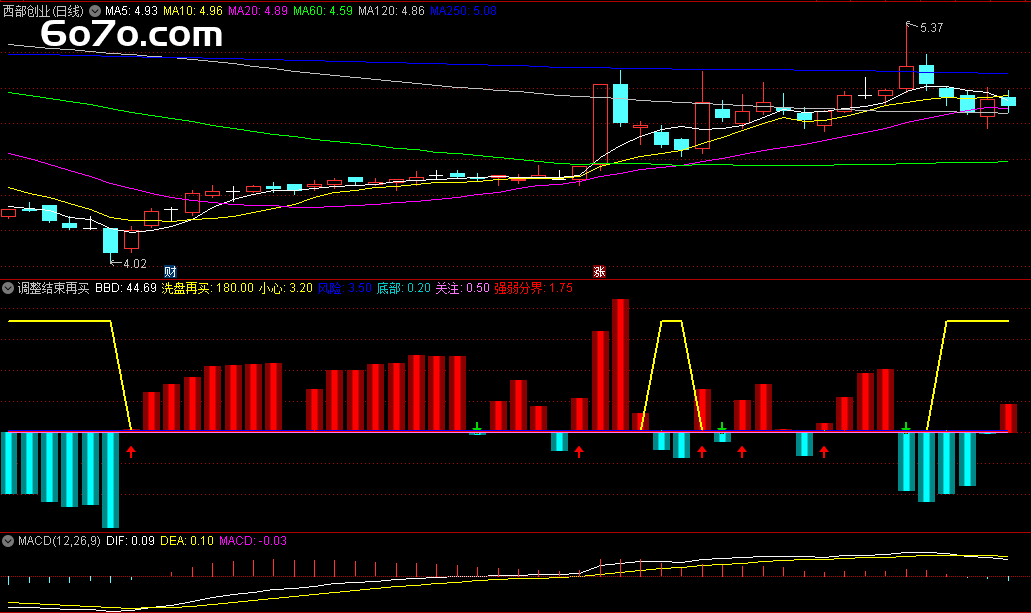Click the 4.02 low price label

pos(135,264)
